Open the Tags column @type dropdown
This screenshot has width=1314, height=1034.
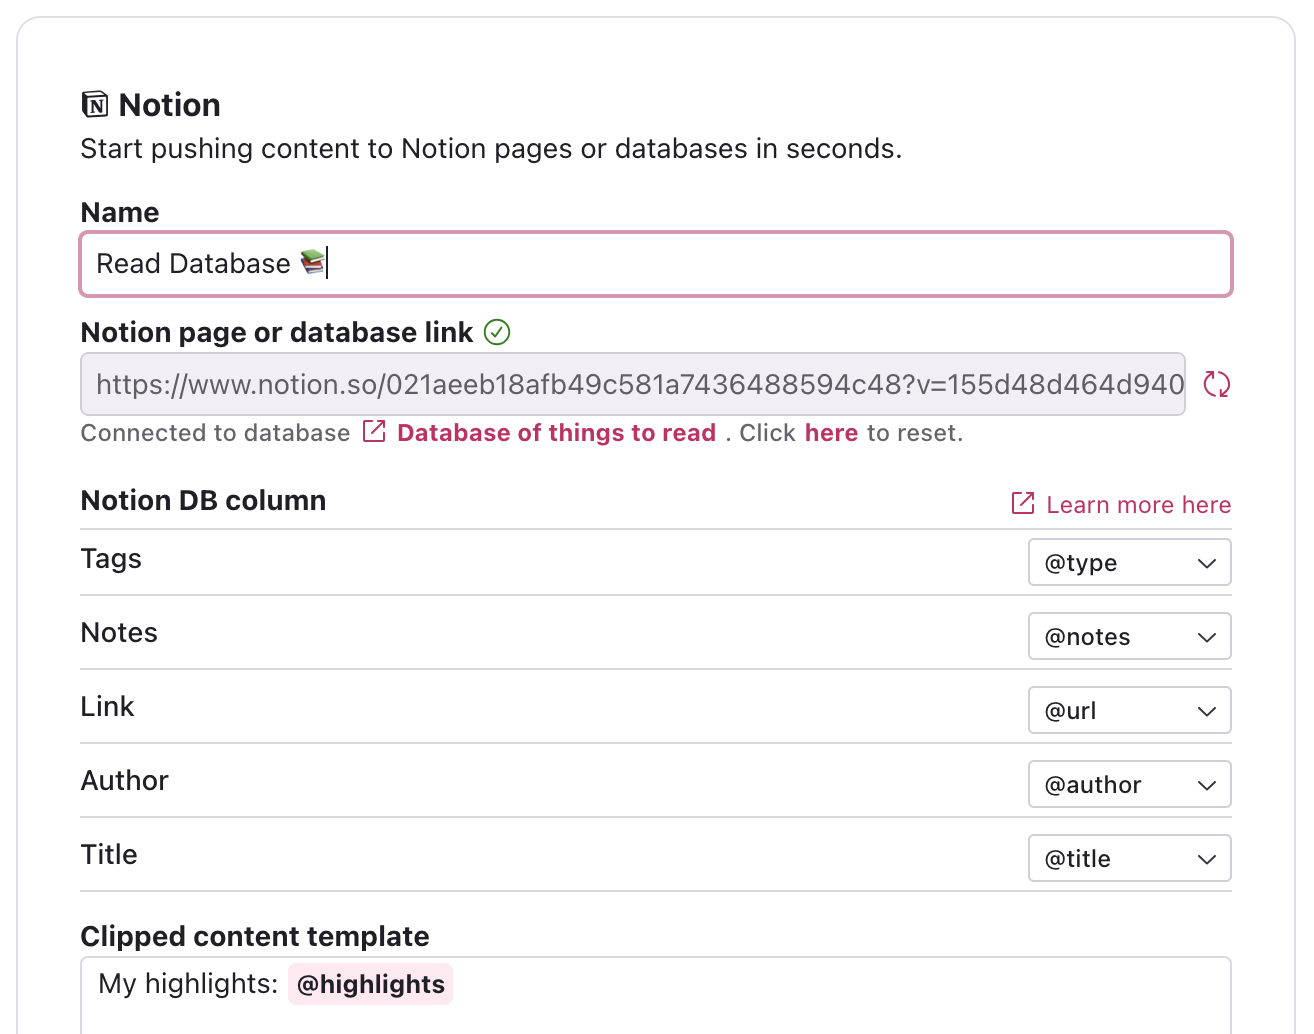pos(1129,562)
